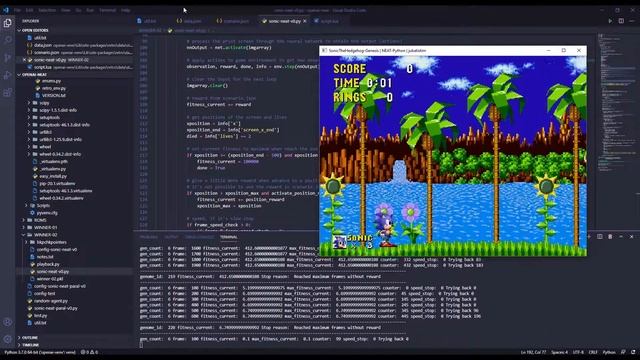Select script.lua in Open Editors list
Screen dimensions: 640x360
click(x=80, y=67)
